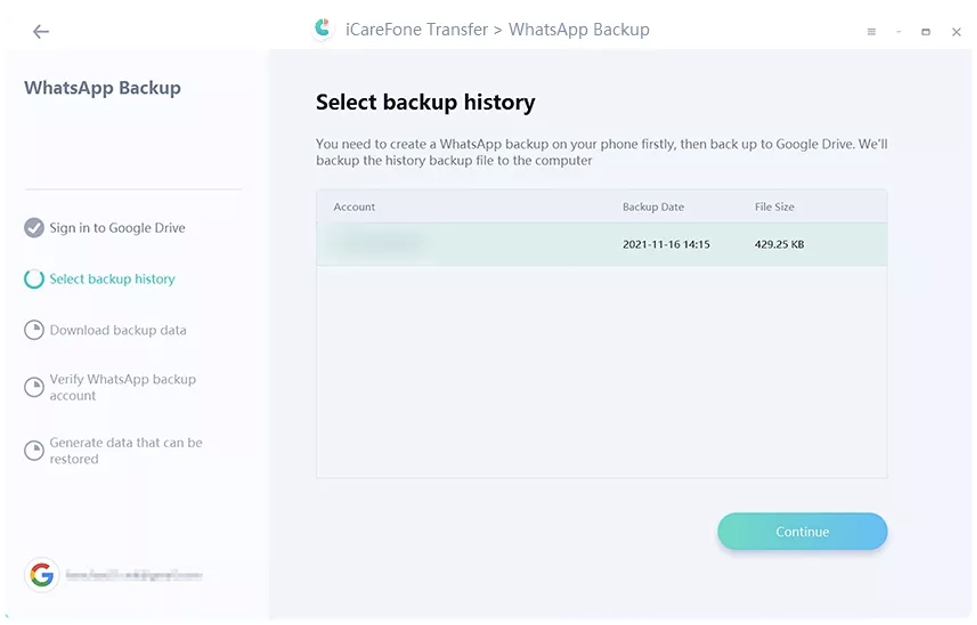Viewport: 977px width, 625px height.
Task: Select Generate data that can be restored label
Action: pos(126,451)
